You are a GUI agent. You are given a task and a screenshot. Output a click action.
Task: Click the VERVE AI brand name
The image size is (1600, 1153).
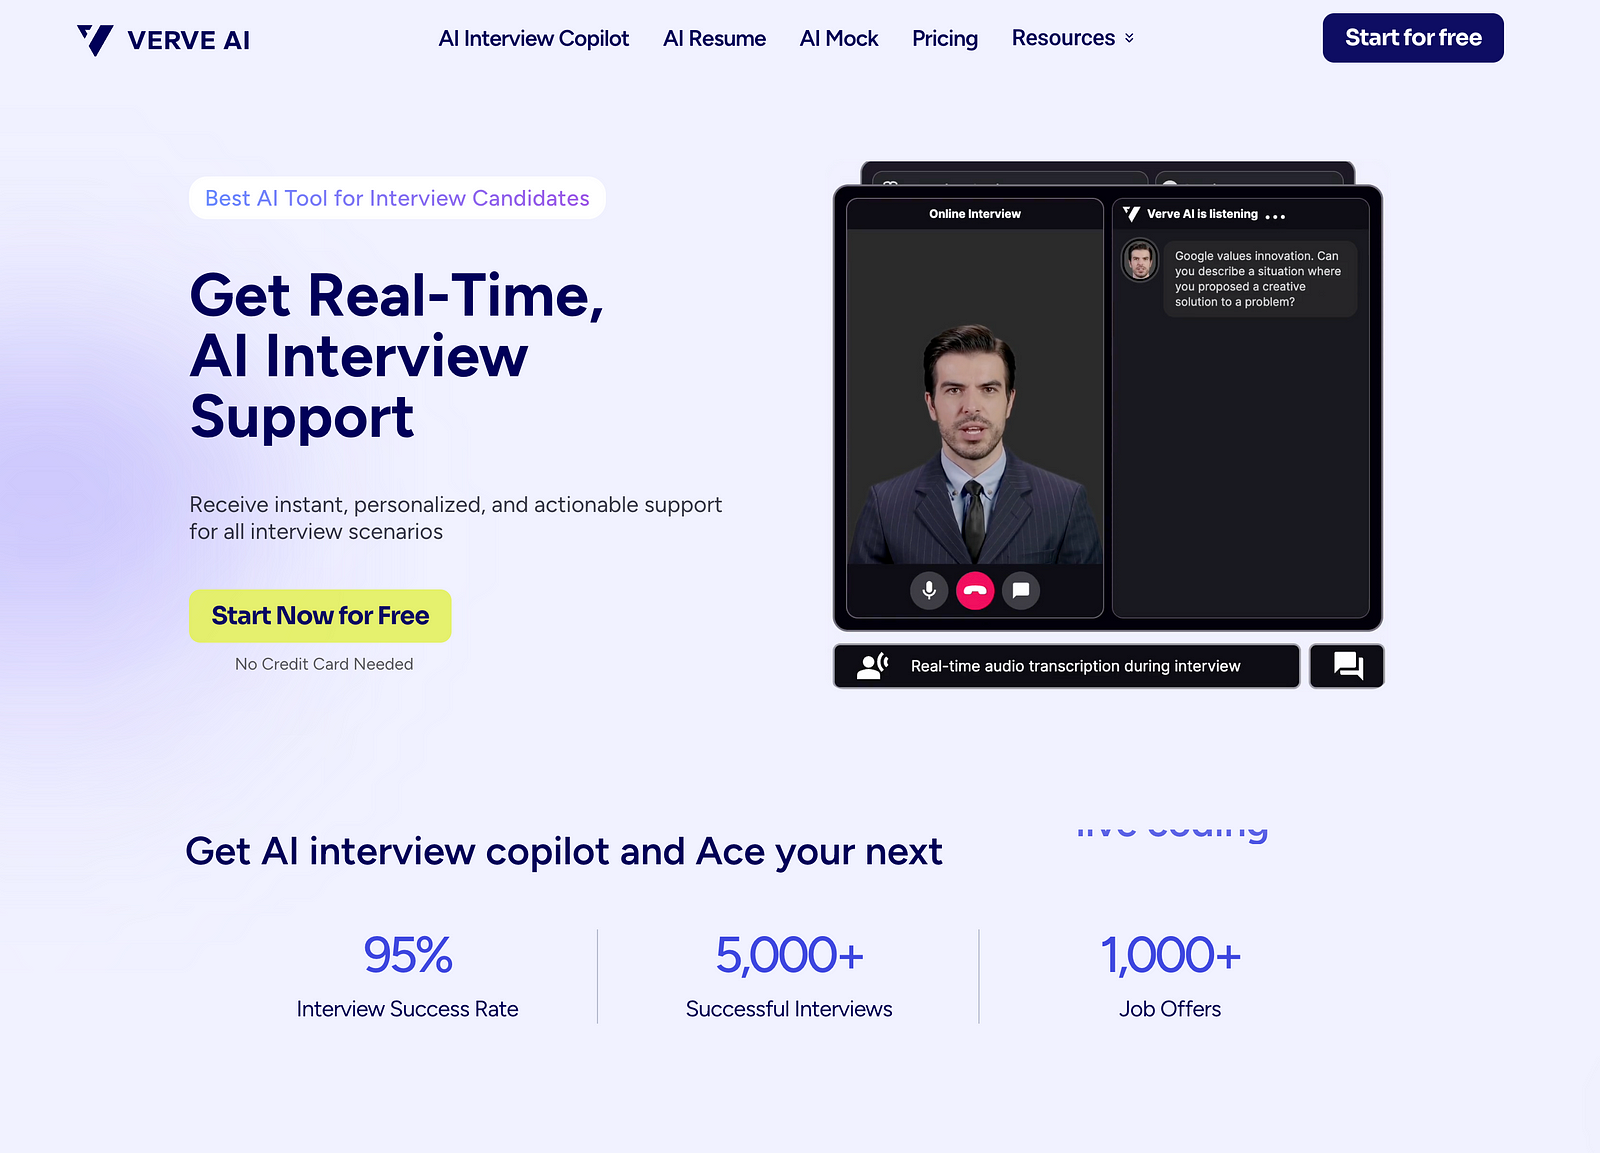pyautogui.click(x=189, y=40)
